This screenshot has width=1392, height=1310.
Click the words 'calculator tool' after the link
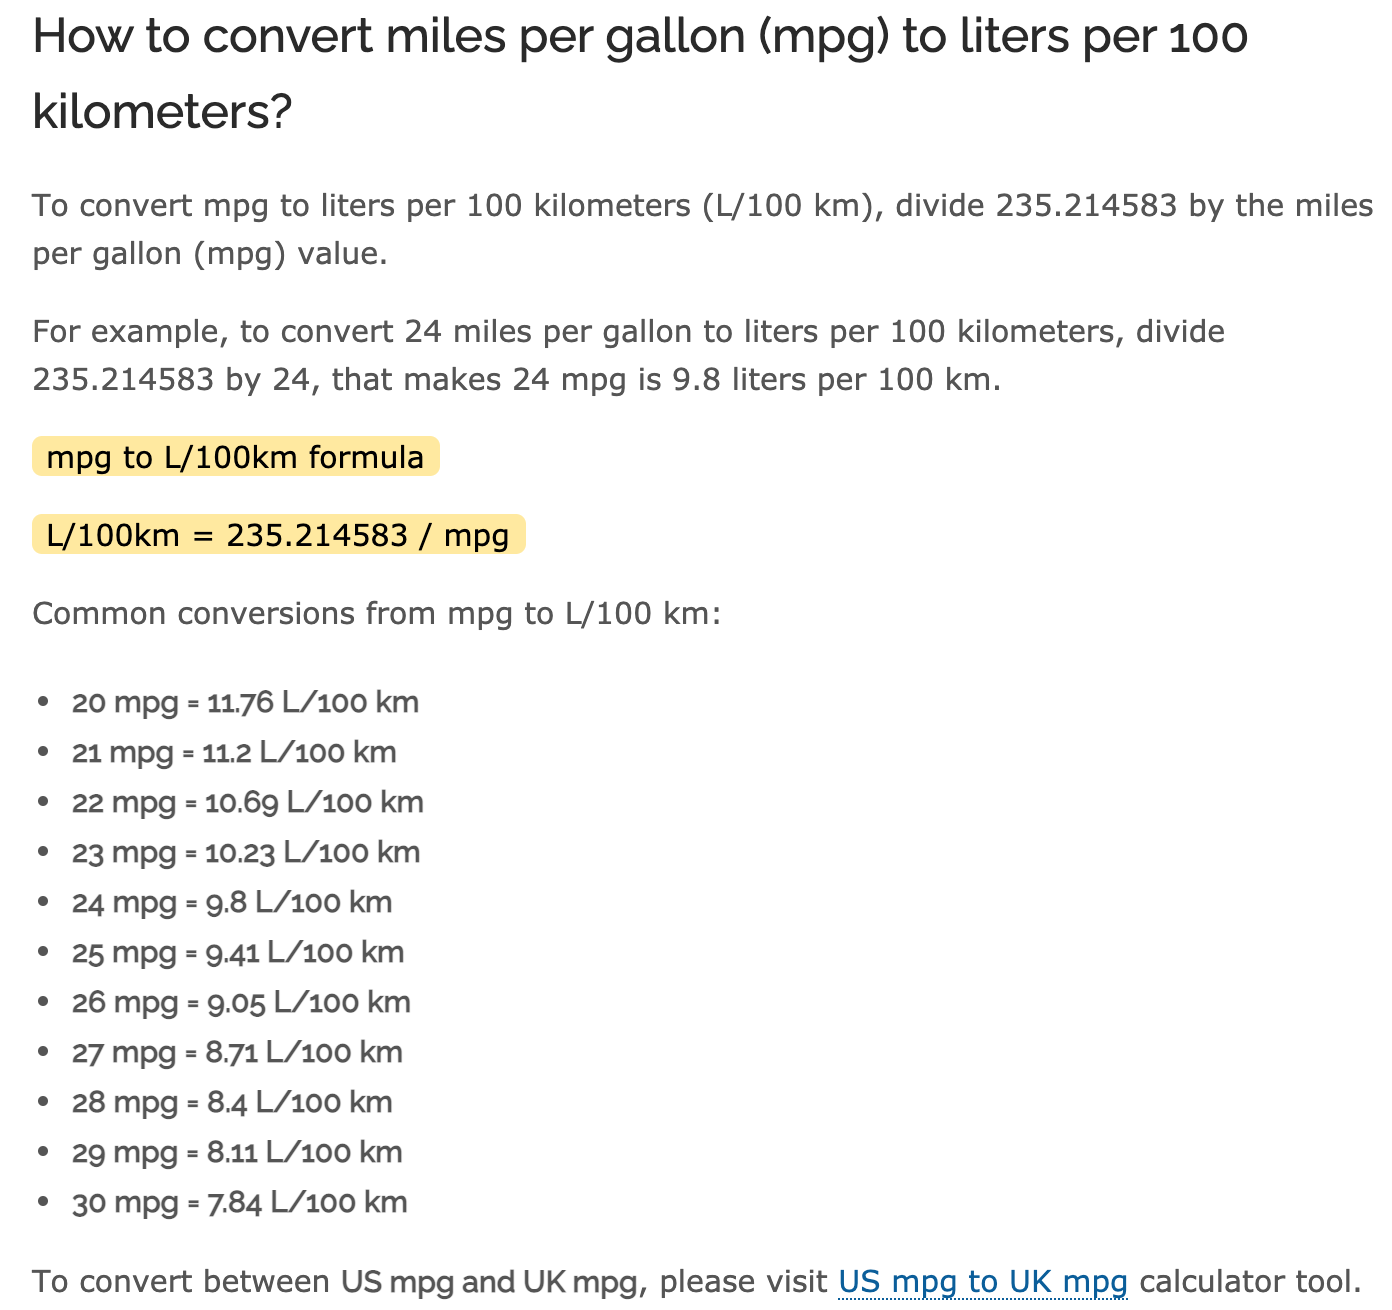pos(1250,1282)
